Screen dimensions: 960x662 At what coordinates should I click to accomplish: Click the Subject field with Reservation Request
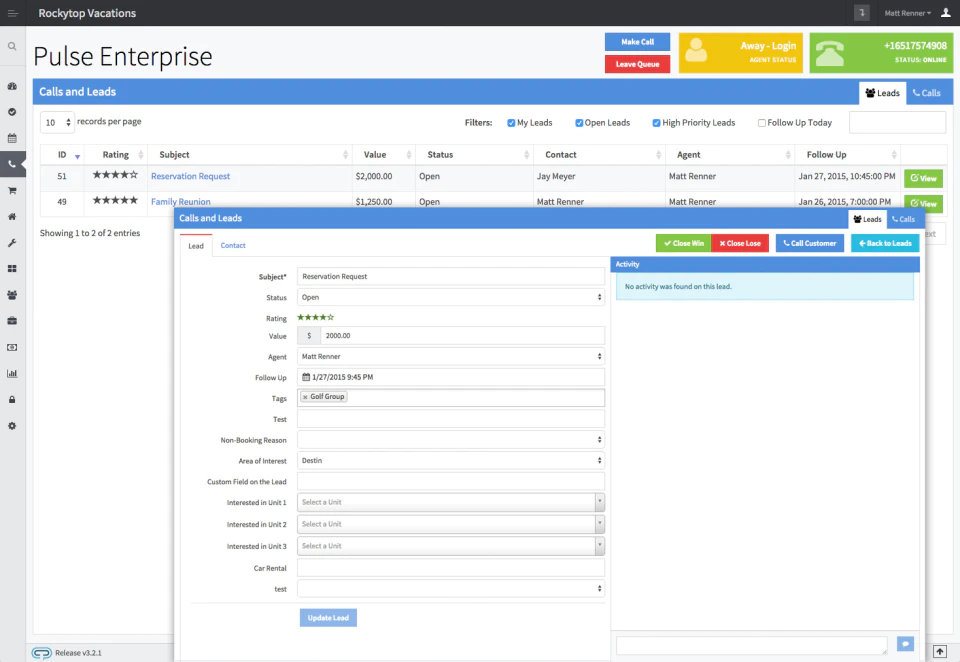(451, 276)
